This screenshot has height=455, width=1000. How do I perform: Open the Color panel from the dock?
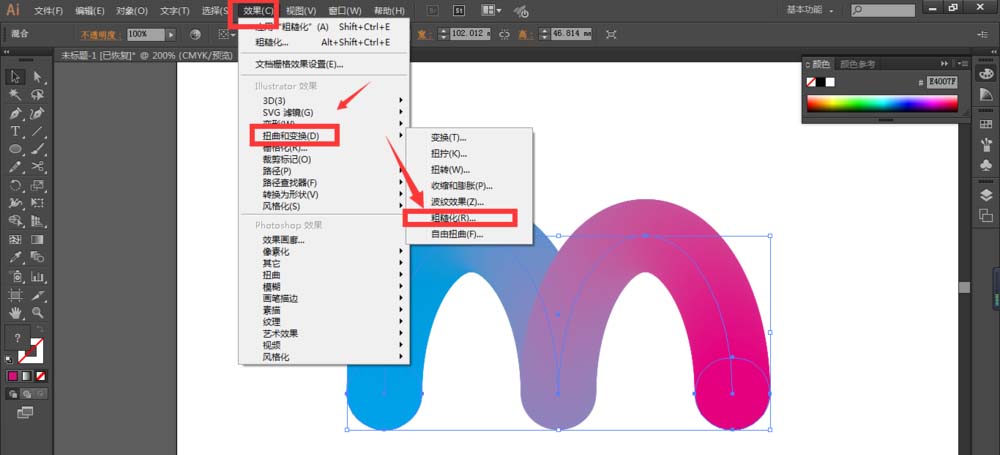(986, 74)
